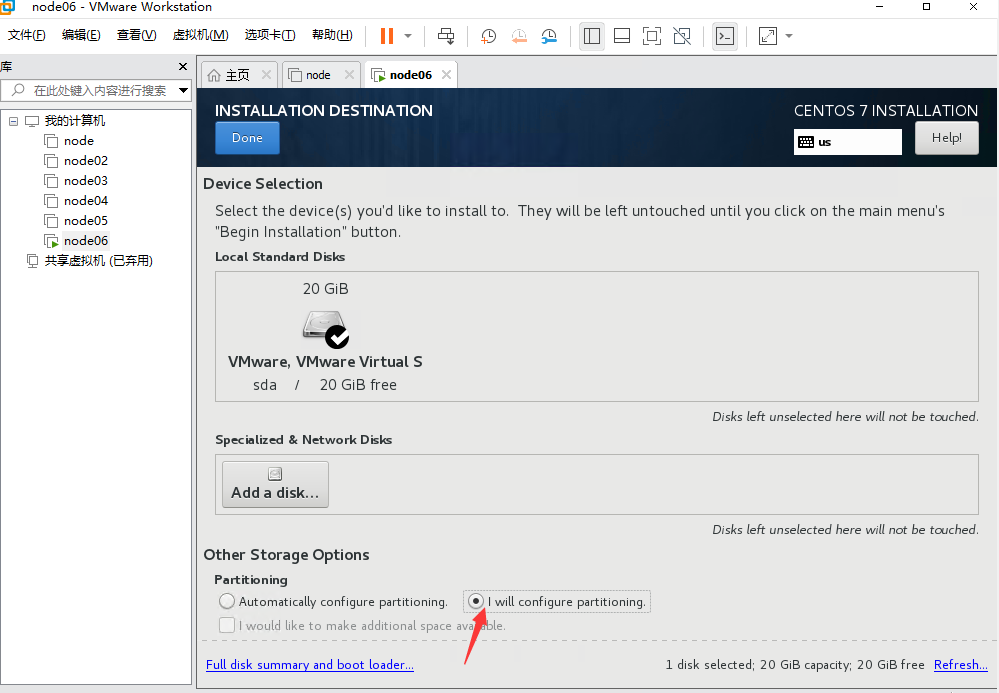Send Ctrl+Alt+Del to virtual machine
The height and width of the screenshot is (693, 999).
(446, 36)
